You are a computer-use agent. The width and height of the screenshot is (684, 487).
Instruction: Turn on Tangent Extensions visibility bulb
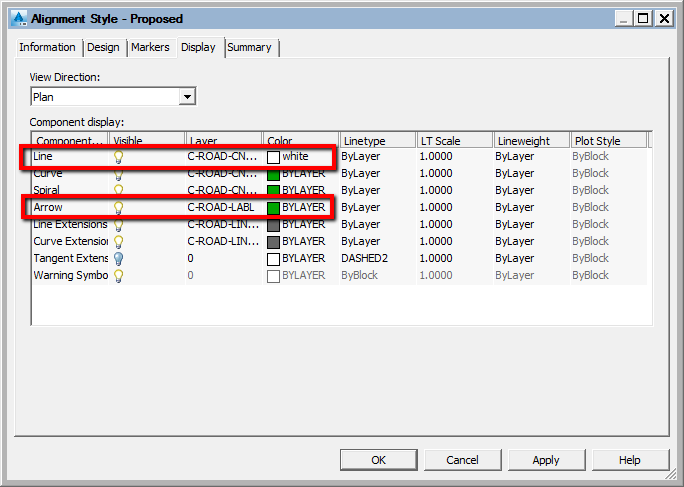(118, 259)
